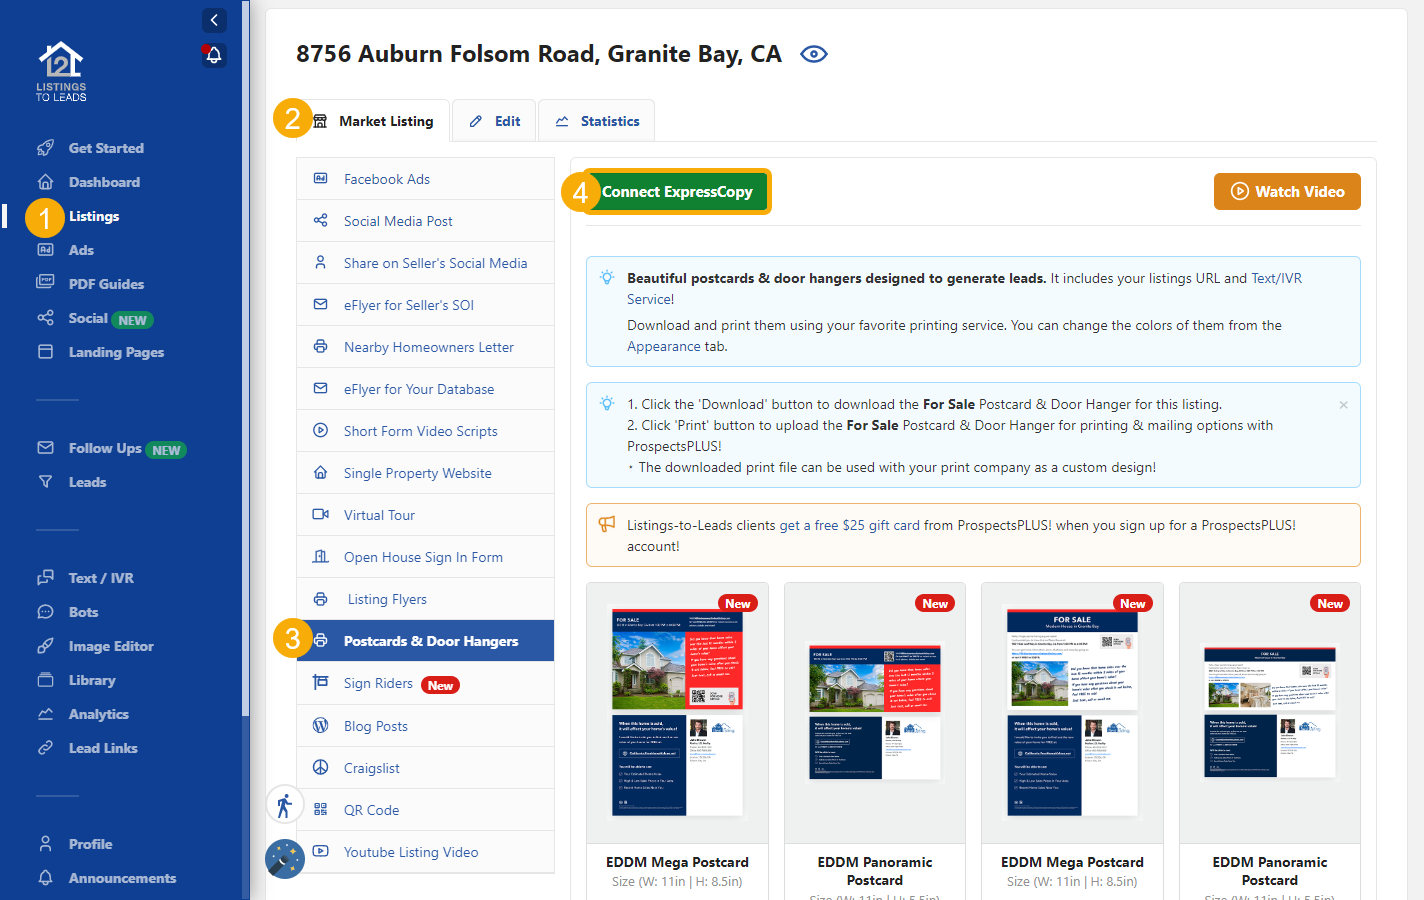Open notifications bell icon
The image size is (1424, 900).
click(x=213, y=55)
